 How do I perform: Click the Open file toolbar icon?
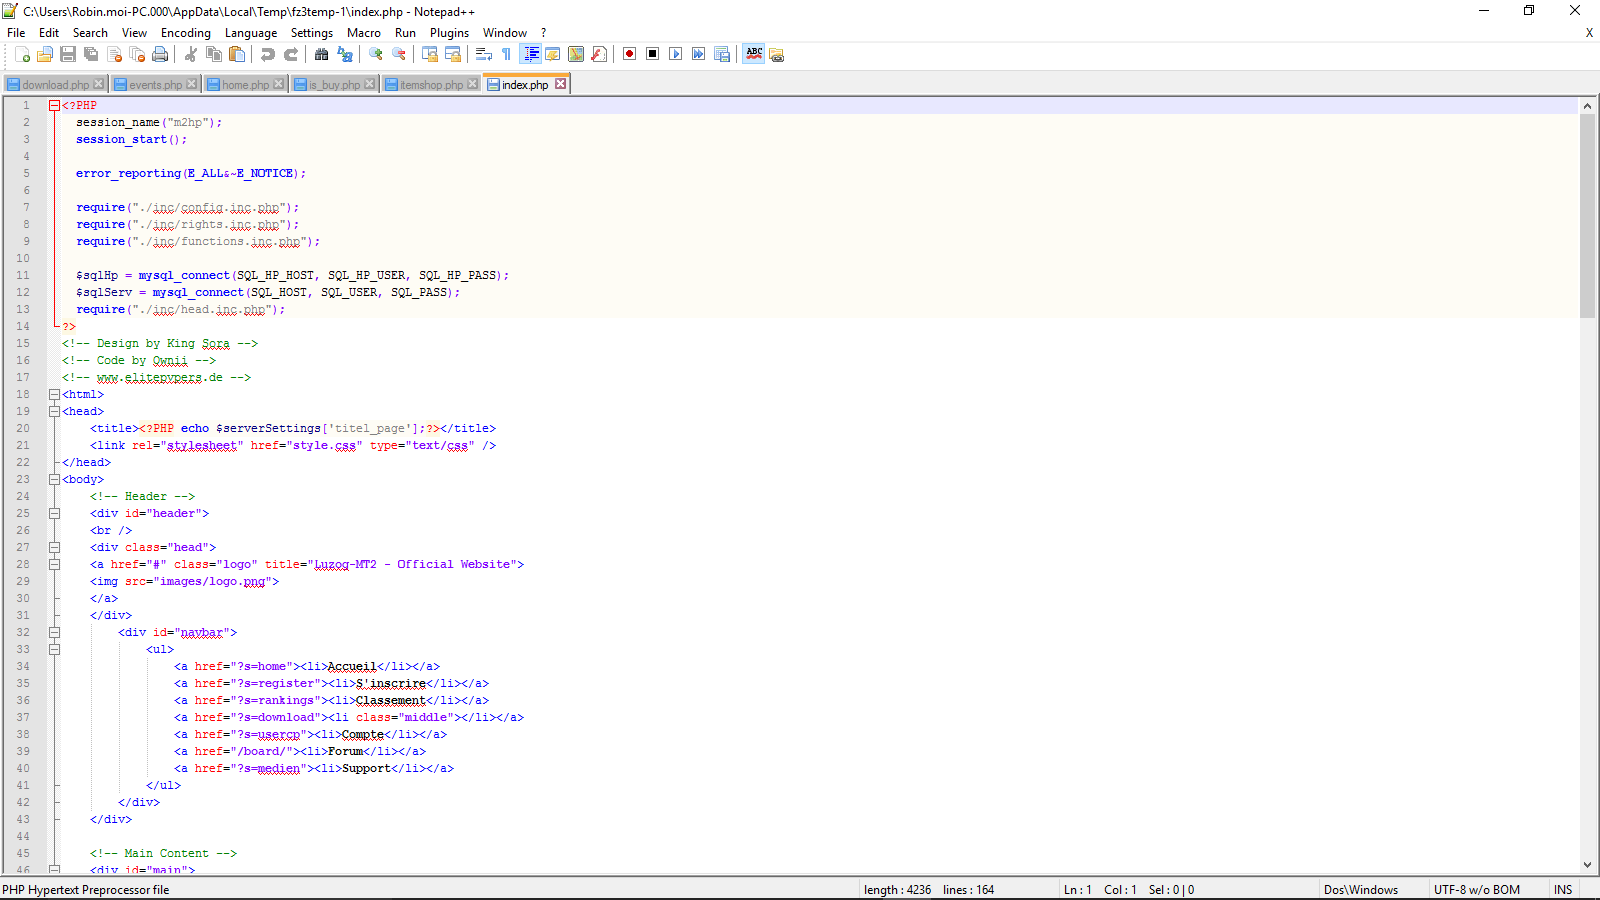tap(45, 54)
